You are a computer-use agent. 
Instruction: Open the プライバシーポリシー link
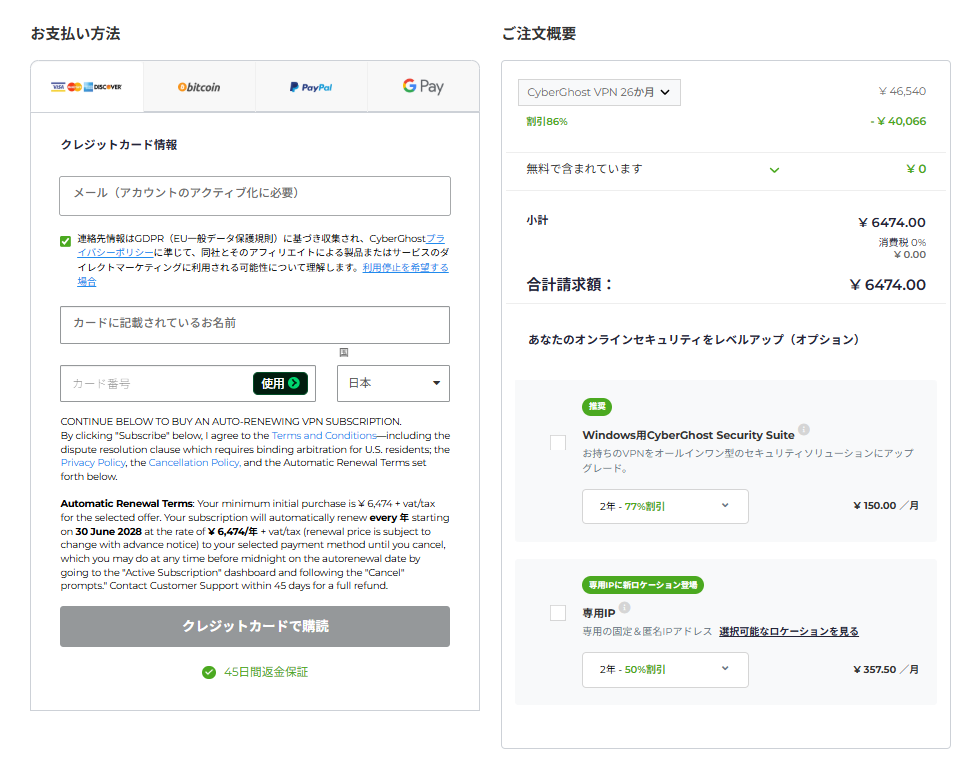click(x=260, y=245)
